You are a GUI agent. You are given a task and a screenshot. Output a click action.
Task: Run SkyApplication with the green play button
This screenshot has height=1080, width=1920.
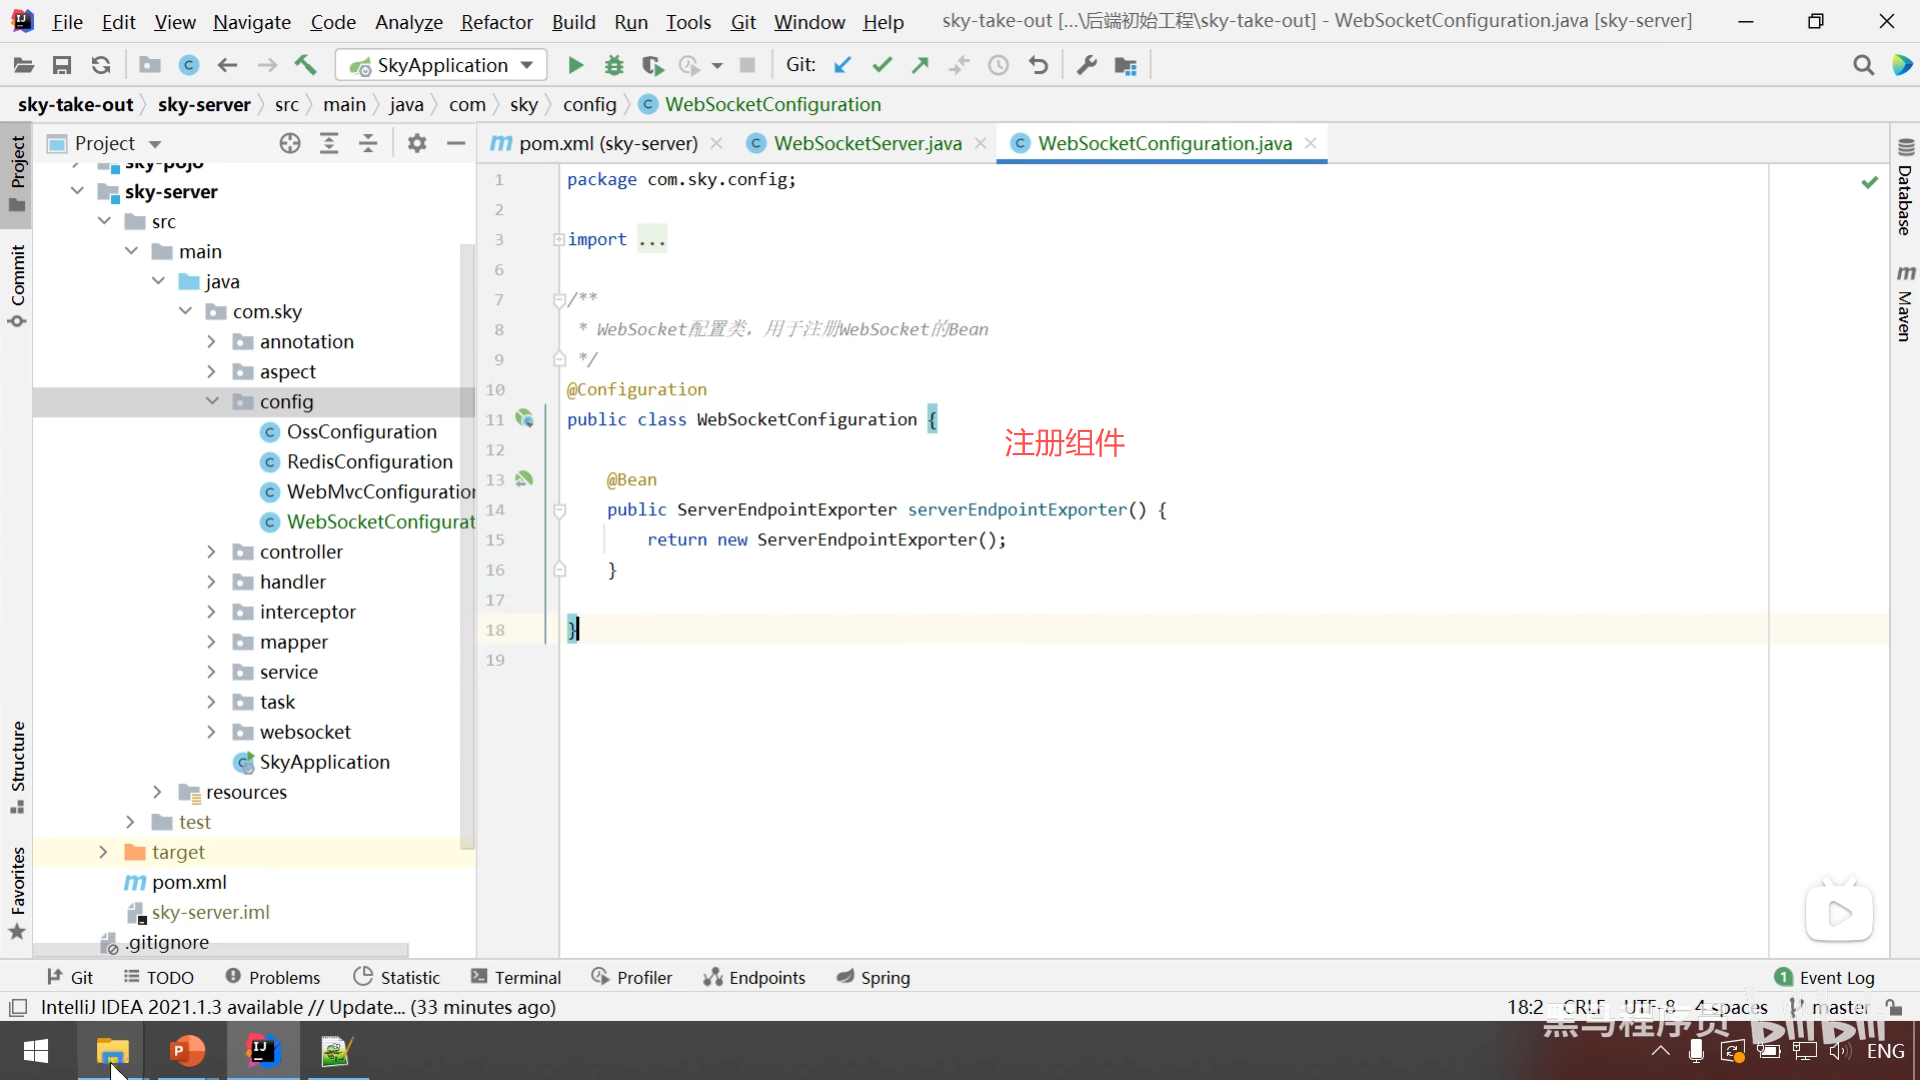click(575, 66)
